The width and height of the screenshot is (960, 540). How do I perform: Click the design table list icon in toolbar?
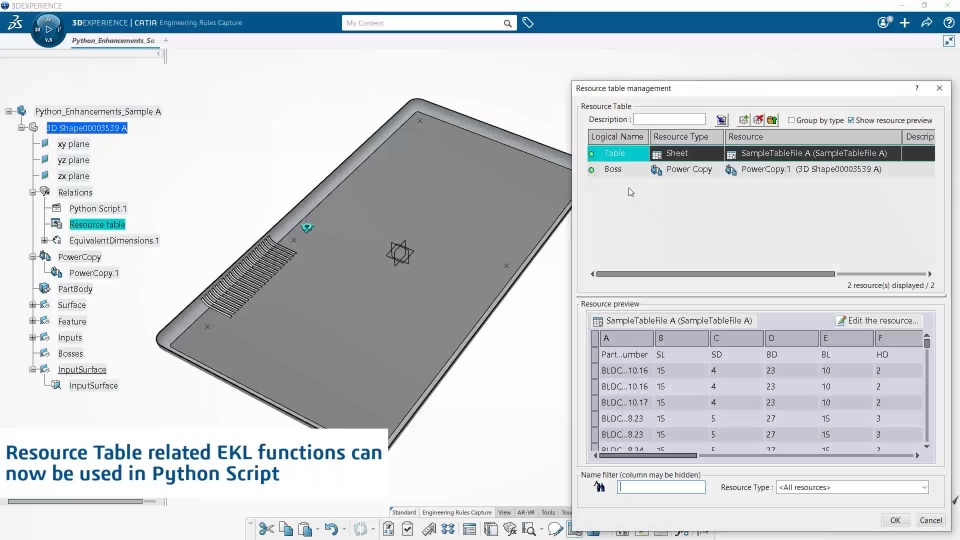[470, 529]
